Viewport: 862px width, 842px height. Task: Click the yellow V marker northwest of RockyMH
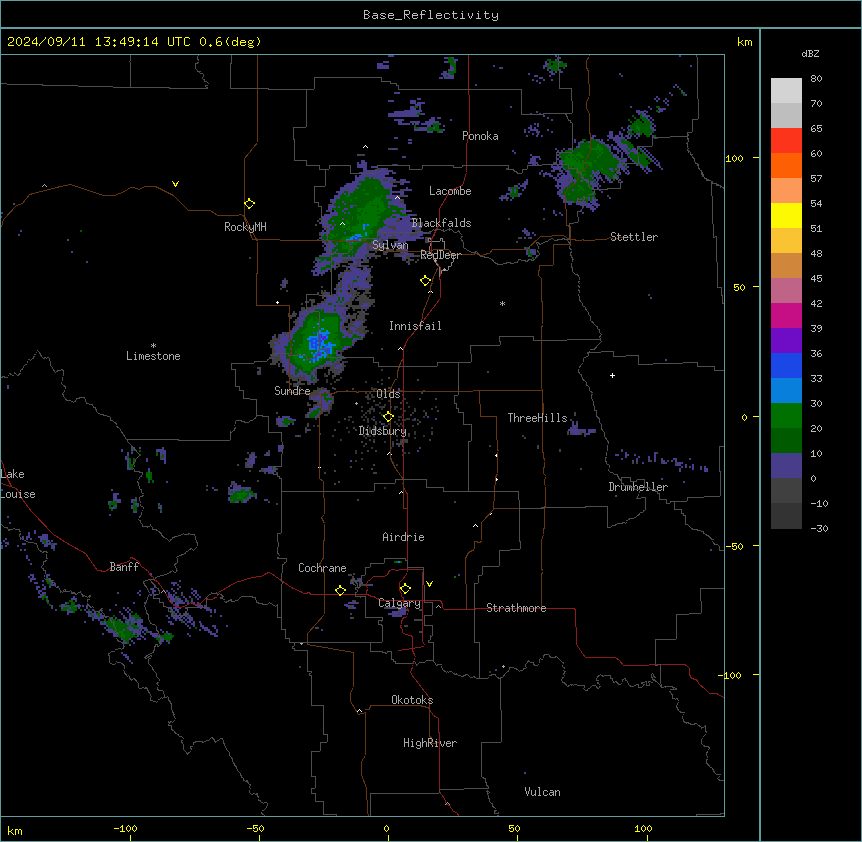(x=175, y=184)
